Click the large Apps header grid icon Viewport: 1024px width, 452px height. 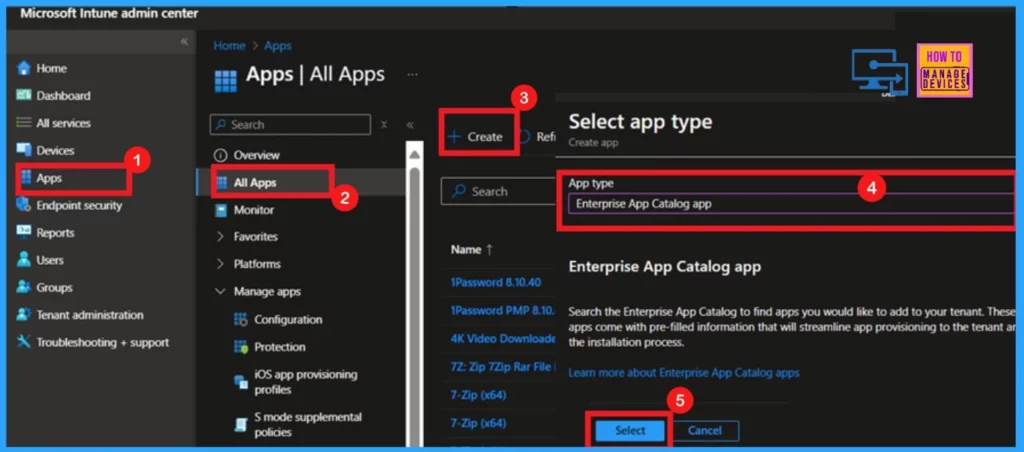(226, 82)
